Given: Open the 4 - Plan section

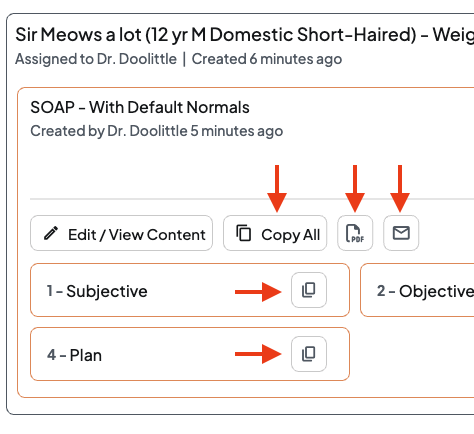Looking at the screenshot, I should coord(190,354).
